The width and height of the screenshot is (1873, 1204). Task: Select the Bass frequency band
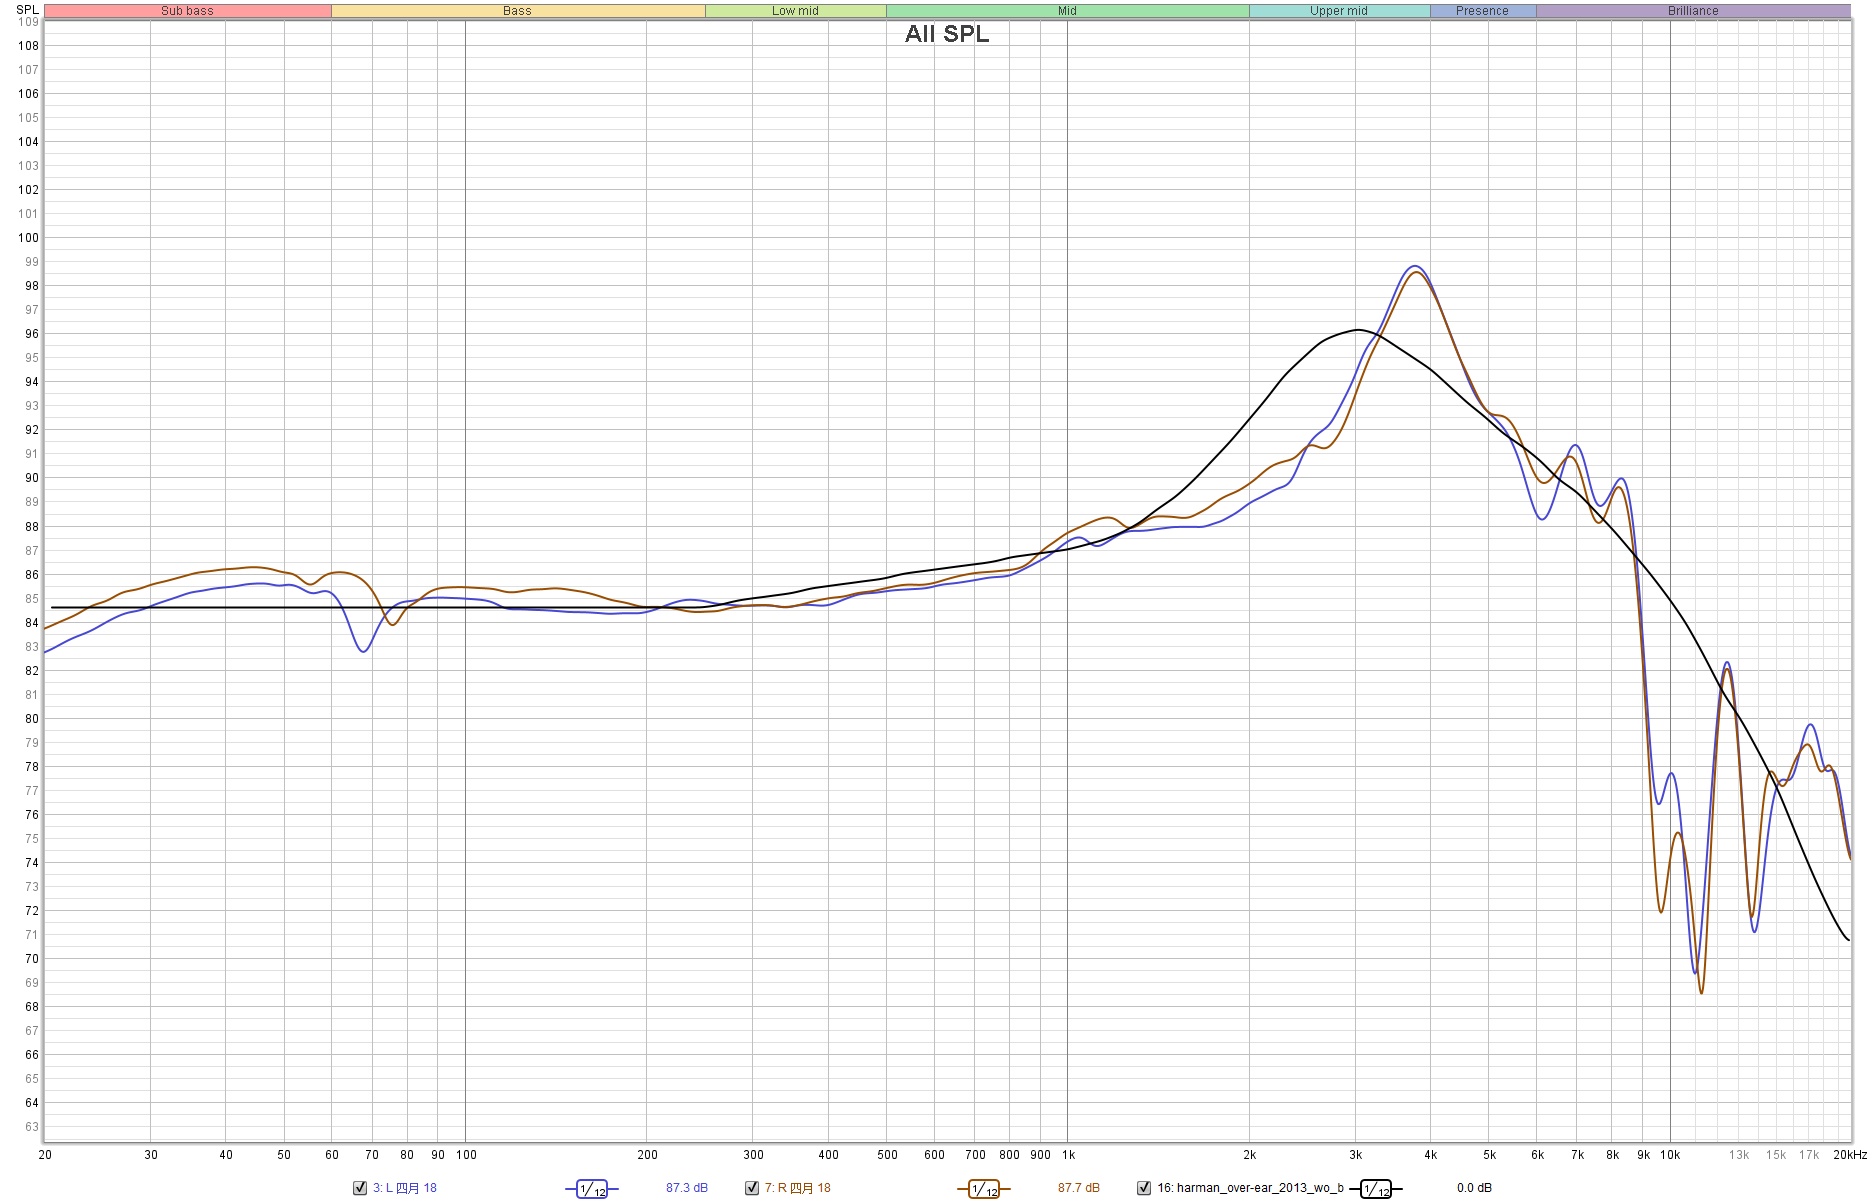517,11
